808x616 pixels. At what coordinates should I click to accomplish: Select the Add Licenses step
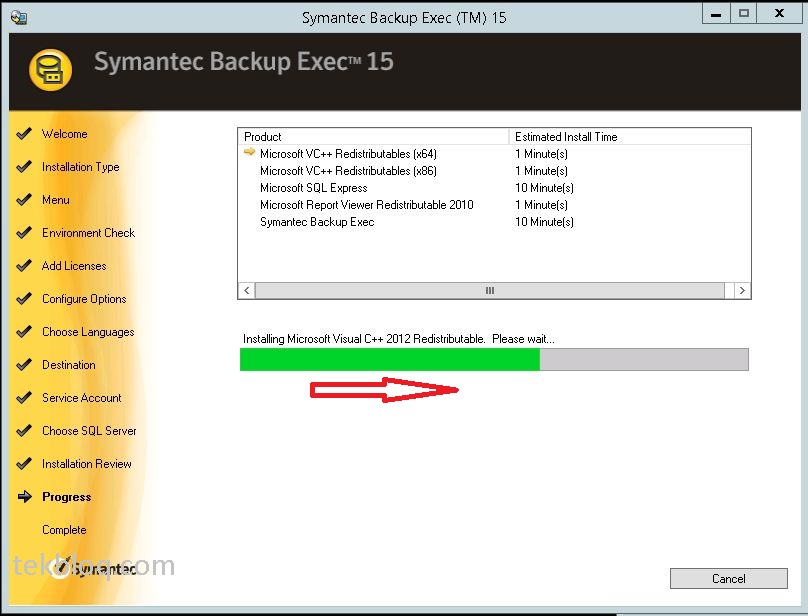pyautogui.click(x=74, y=266)
